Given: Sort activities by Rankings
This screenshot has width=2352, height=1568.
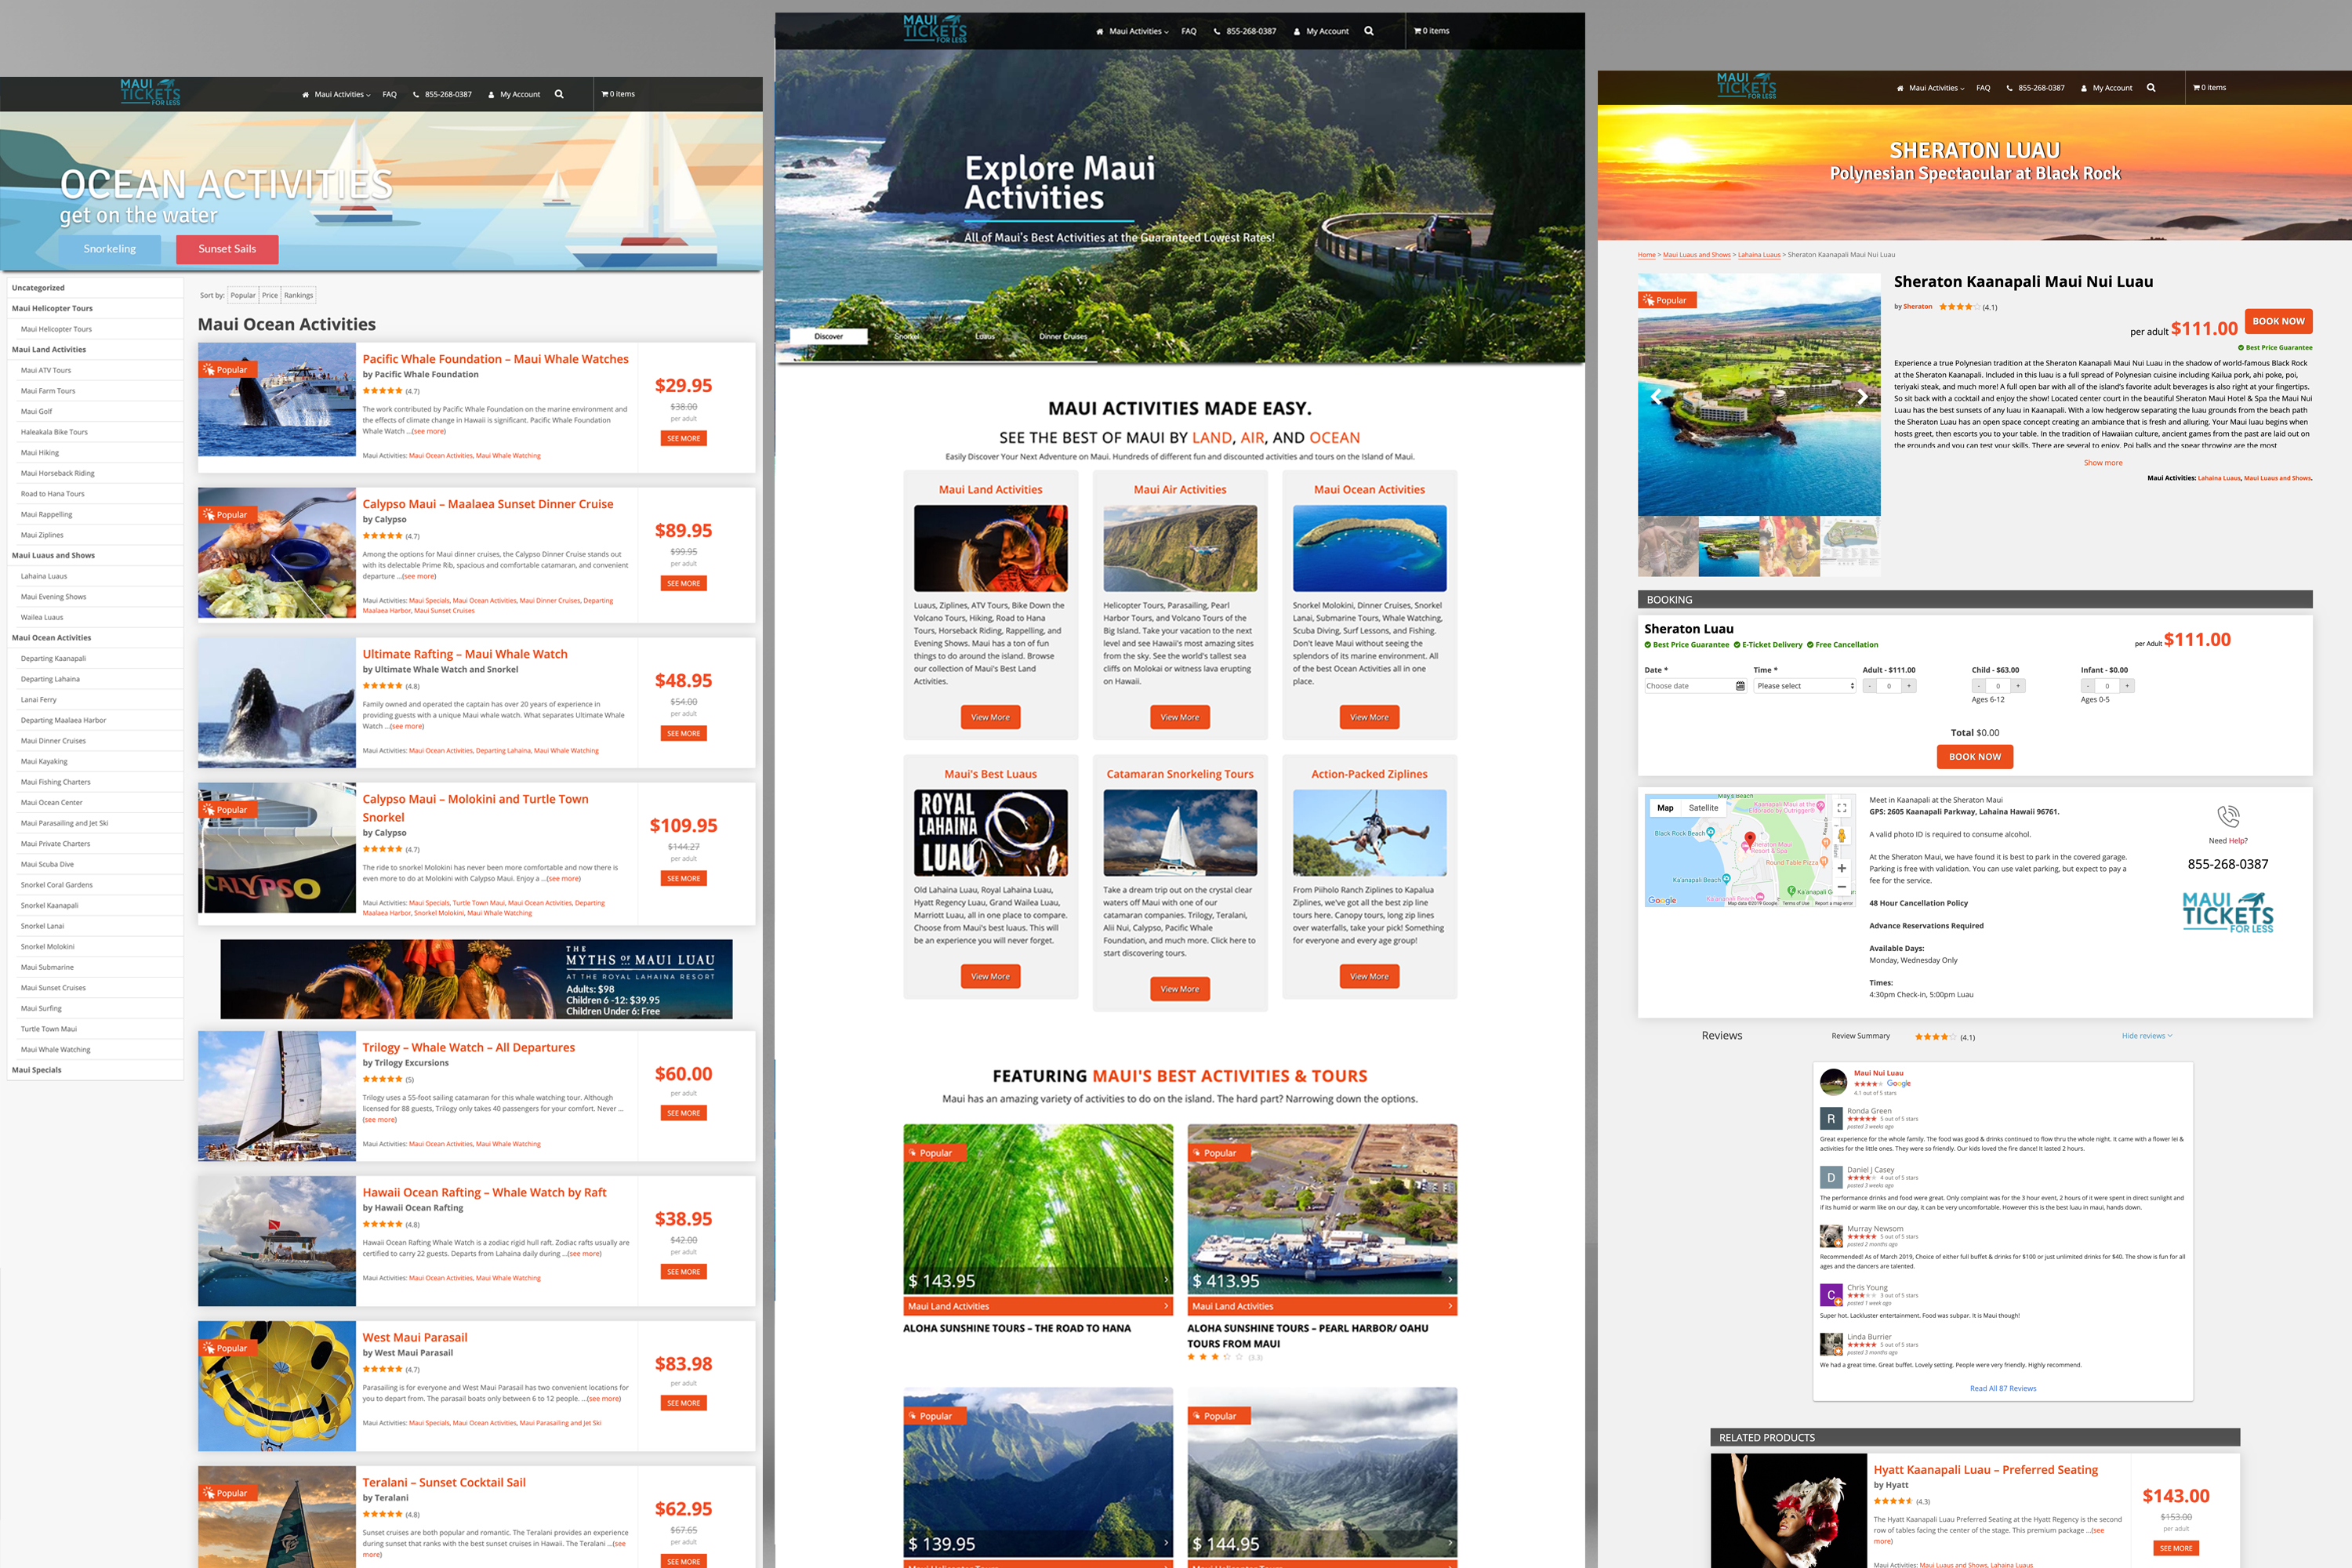Looking at the screenshot, I should coord(298,295).
